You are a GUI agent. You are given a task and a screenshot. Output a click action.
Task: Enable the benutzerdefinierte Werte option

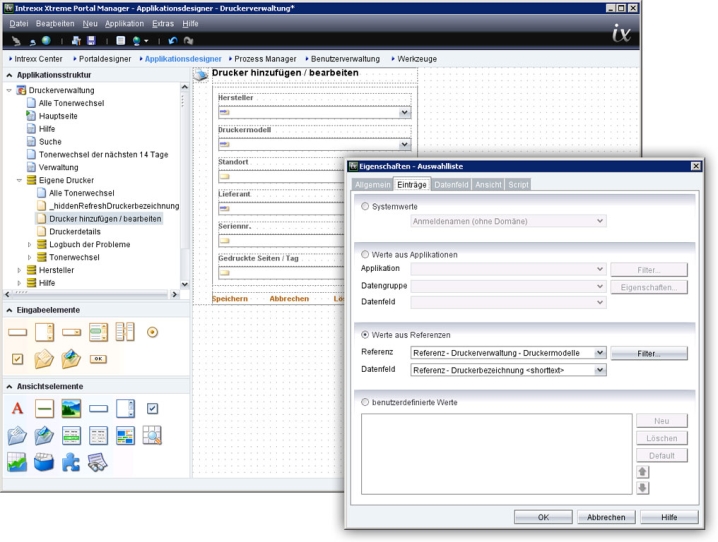coord(365,401)
